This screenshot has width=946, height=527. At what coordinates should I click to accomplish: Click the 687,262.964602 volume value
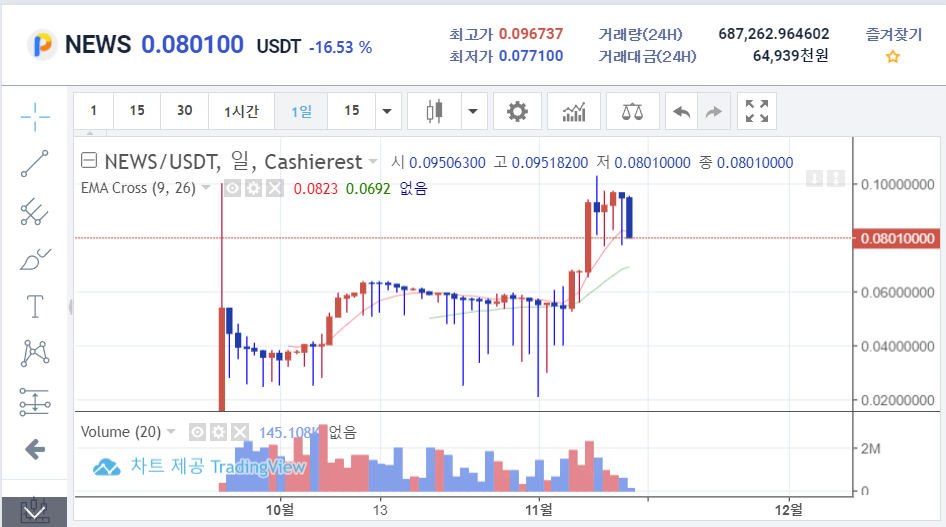773,34
